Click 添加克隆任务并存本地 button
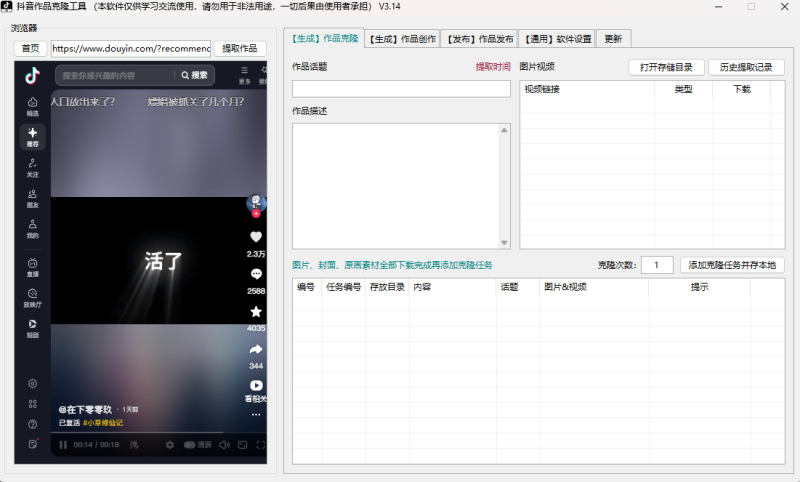 coord(732,265)
